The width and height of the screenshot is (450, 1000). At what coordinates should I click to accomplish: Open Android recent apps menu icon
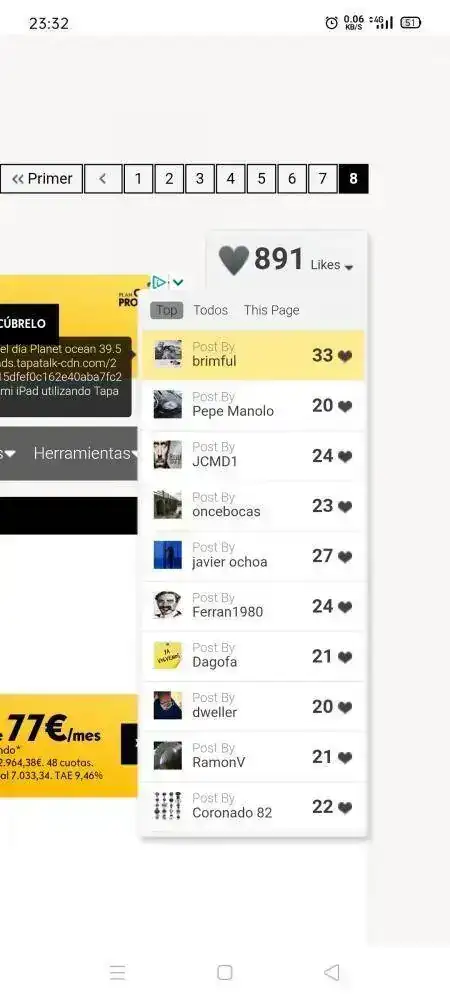point(117,972)
